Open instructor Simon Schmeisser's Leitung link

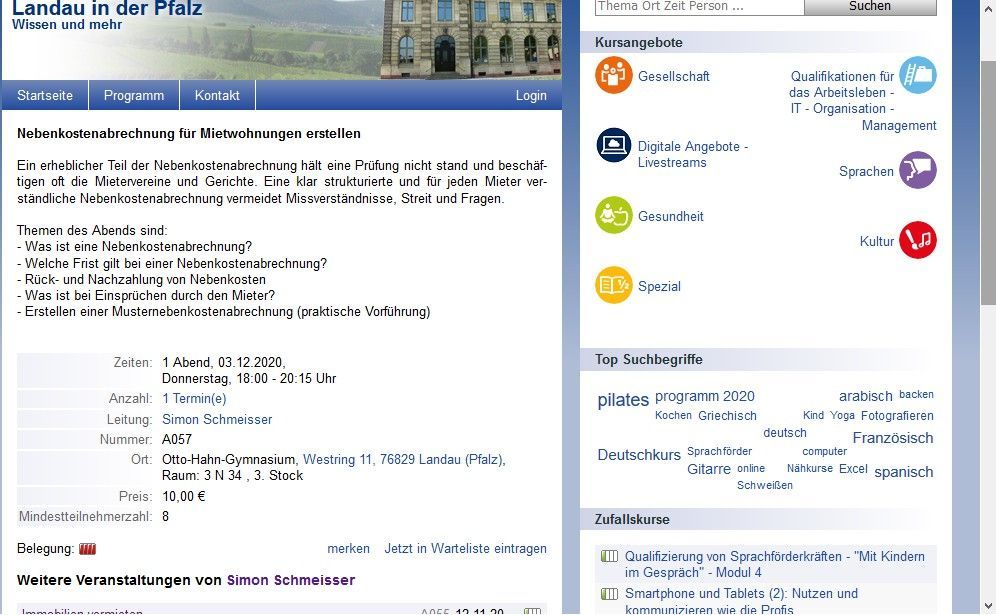tap(217, 420)
